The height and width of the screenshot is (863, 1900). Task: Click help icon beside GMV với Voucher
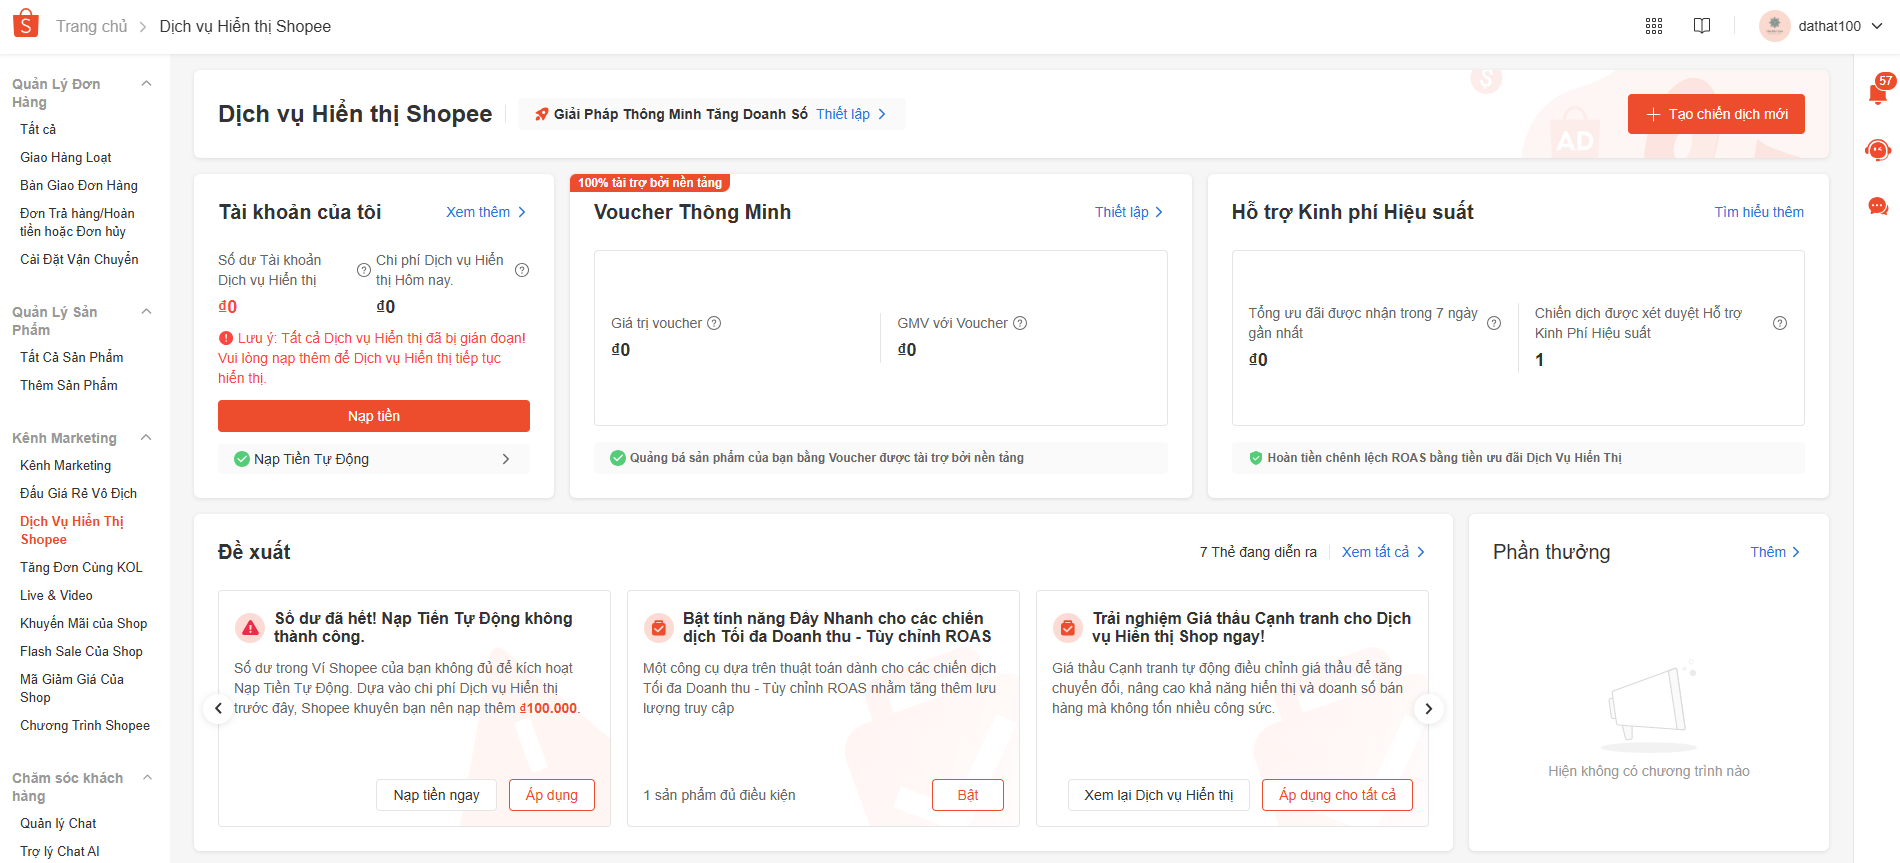[x=1020, y=323]
